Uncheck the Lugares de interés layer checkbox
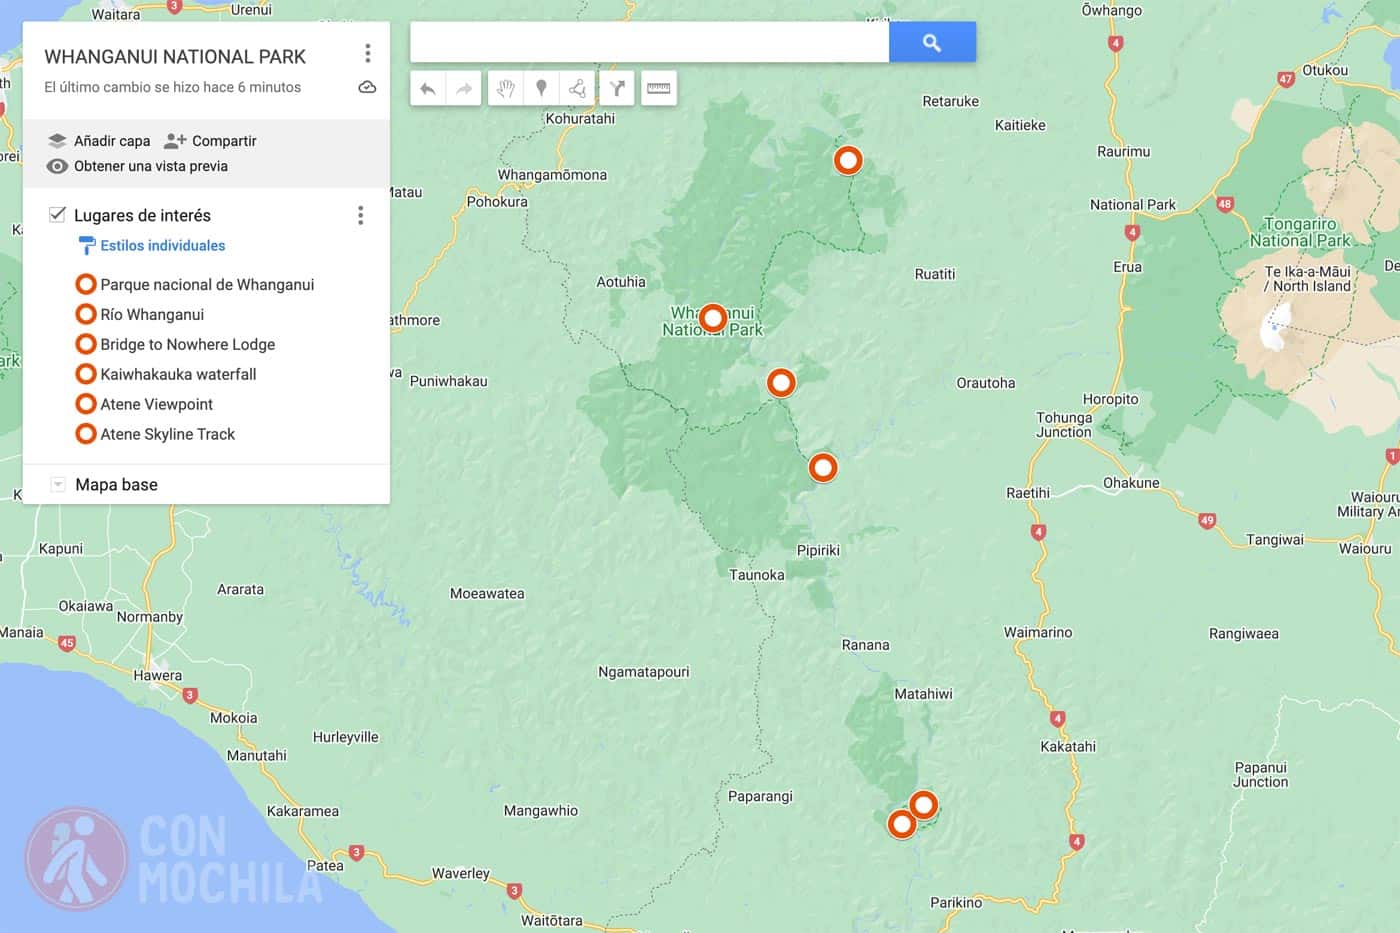The height and width of the screenshot is (933, 1400). coord(57,215)
